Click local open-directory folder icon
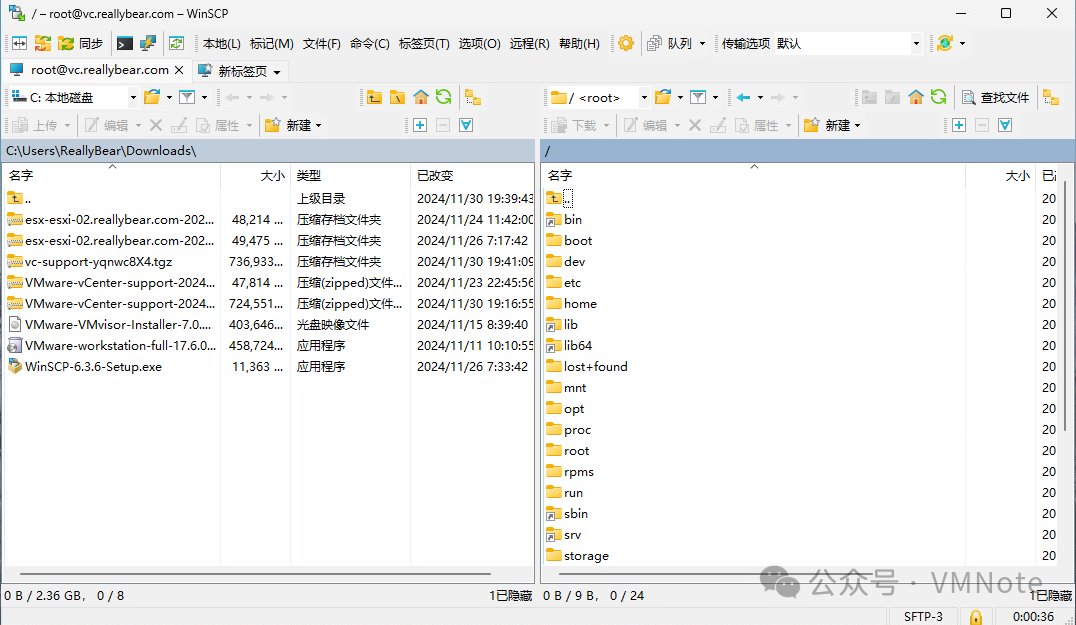The width and height of the screenshot is (1076, 625). click(x=152, y=97)
